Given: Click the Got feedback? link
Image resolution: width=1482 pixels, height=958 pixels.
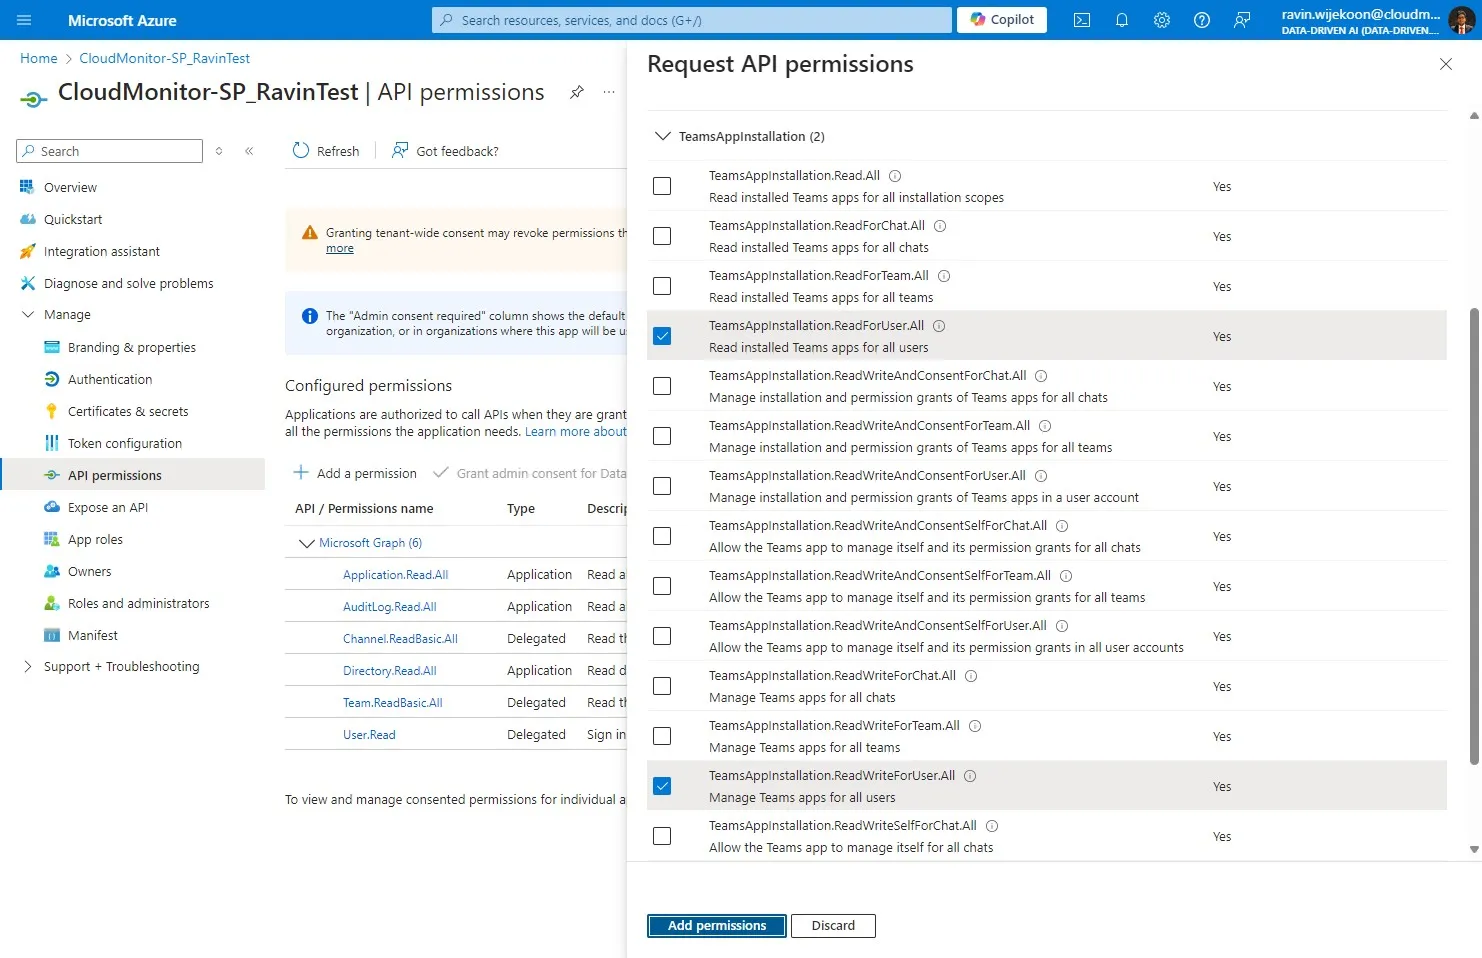Looking at the screenshot, I should [445, 151].
